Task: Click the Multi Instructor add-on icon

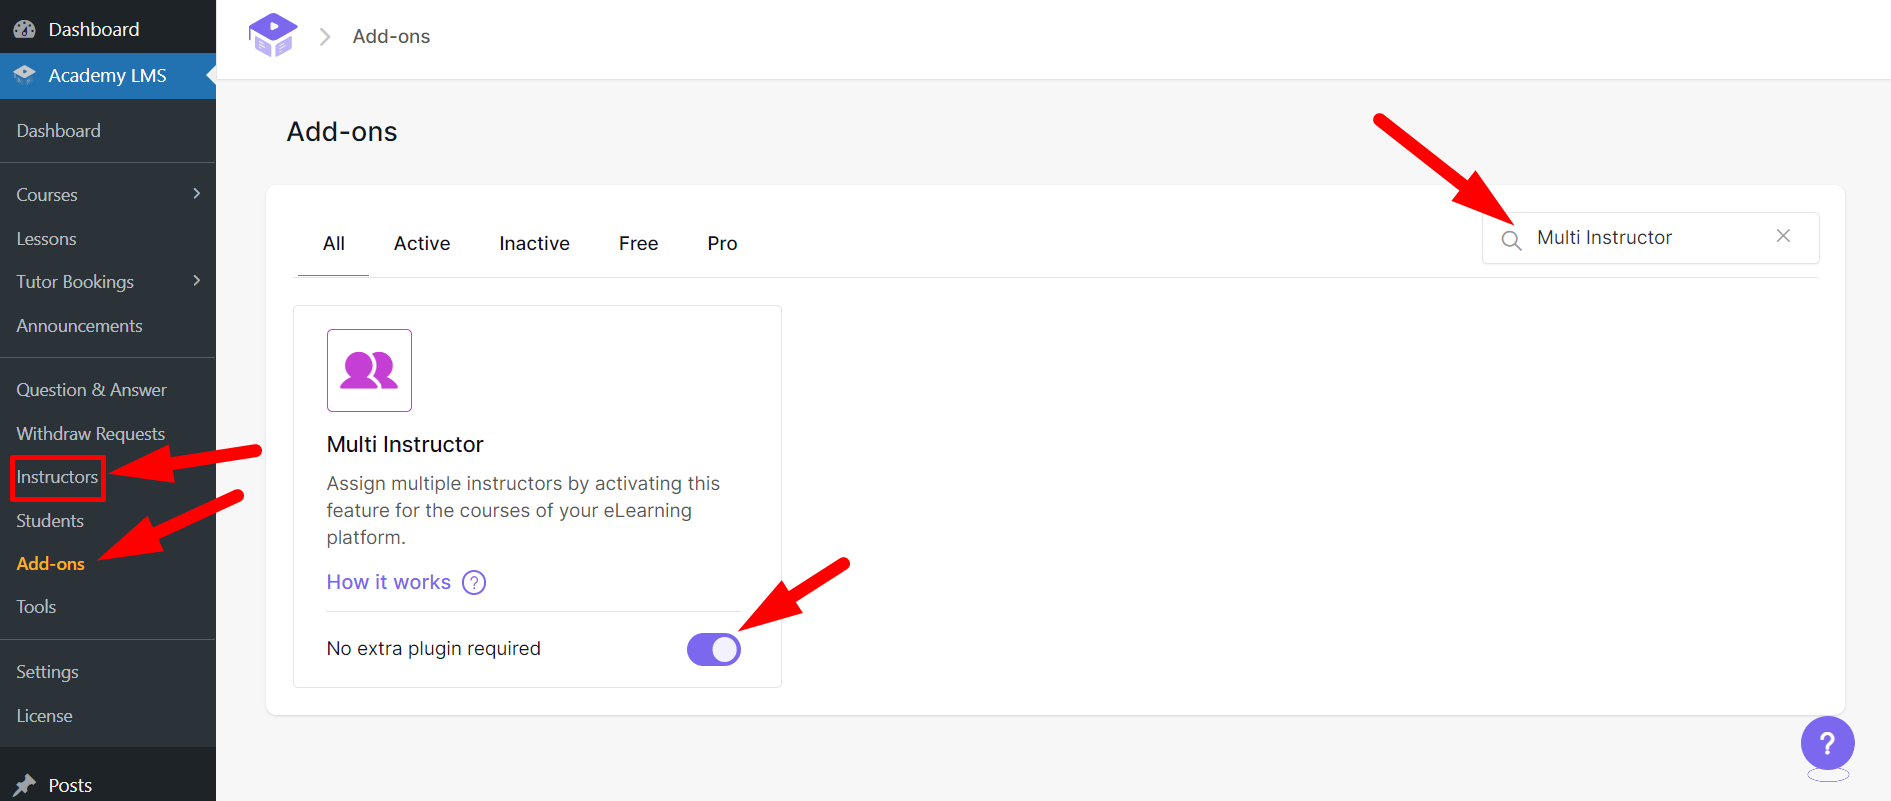Action: tap(369, 370)
